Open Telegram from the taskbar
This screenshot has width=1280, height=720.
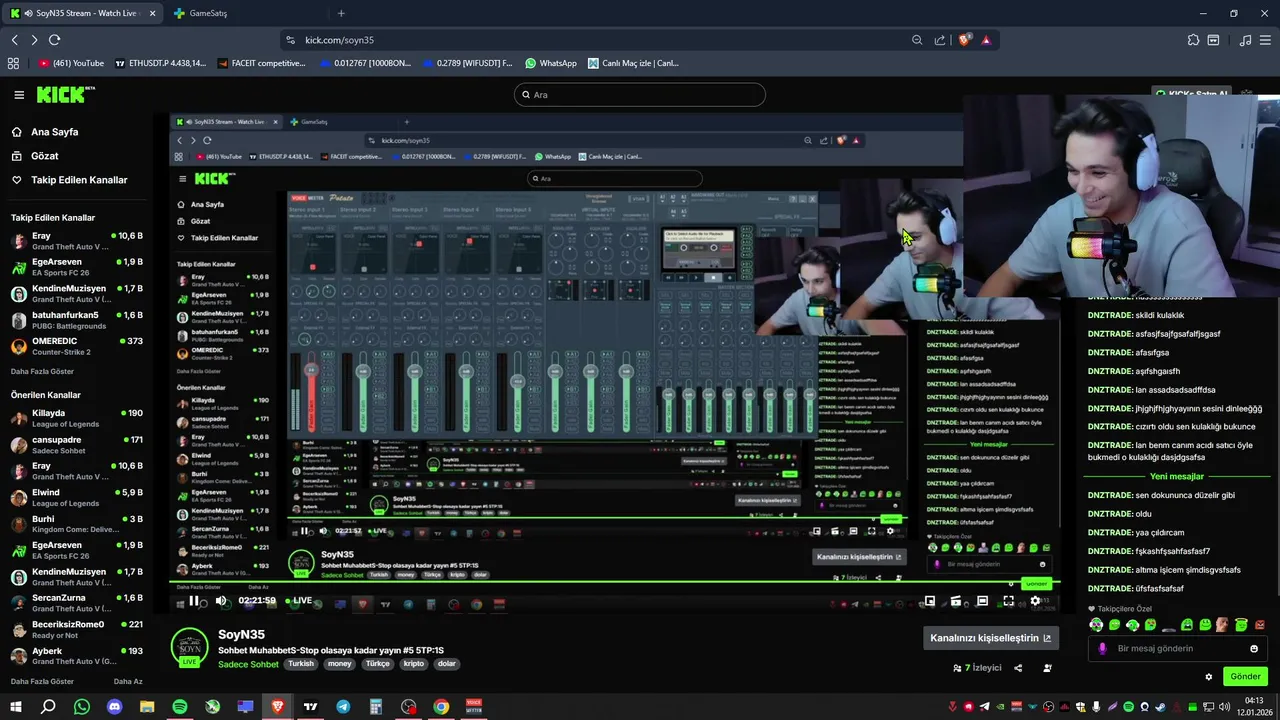(x=343, y=707)
